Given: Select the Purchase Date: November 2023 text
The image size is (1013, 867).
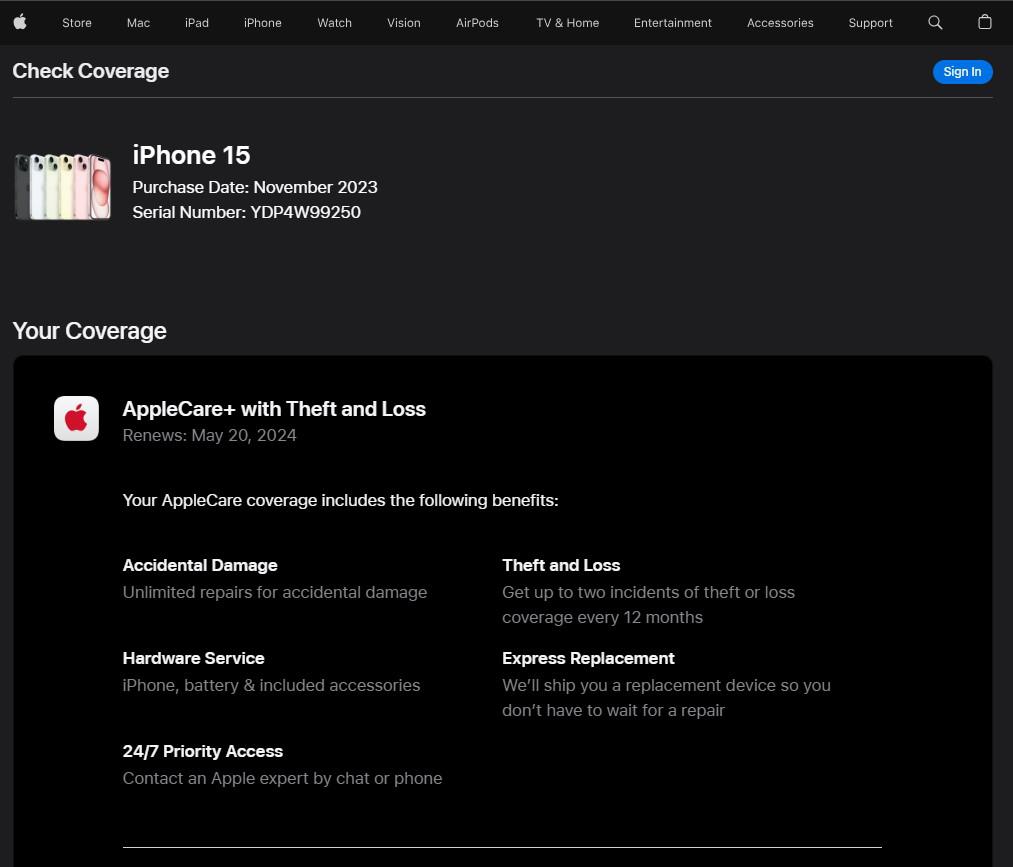Looking at the screenshot, I should tap(255, 187).
